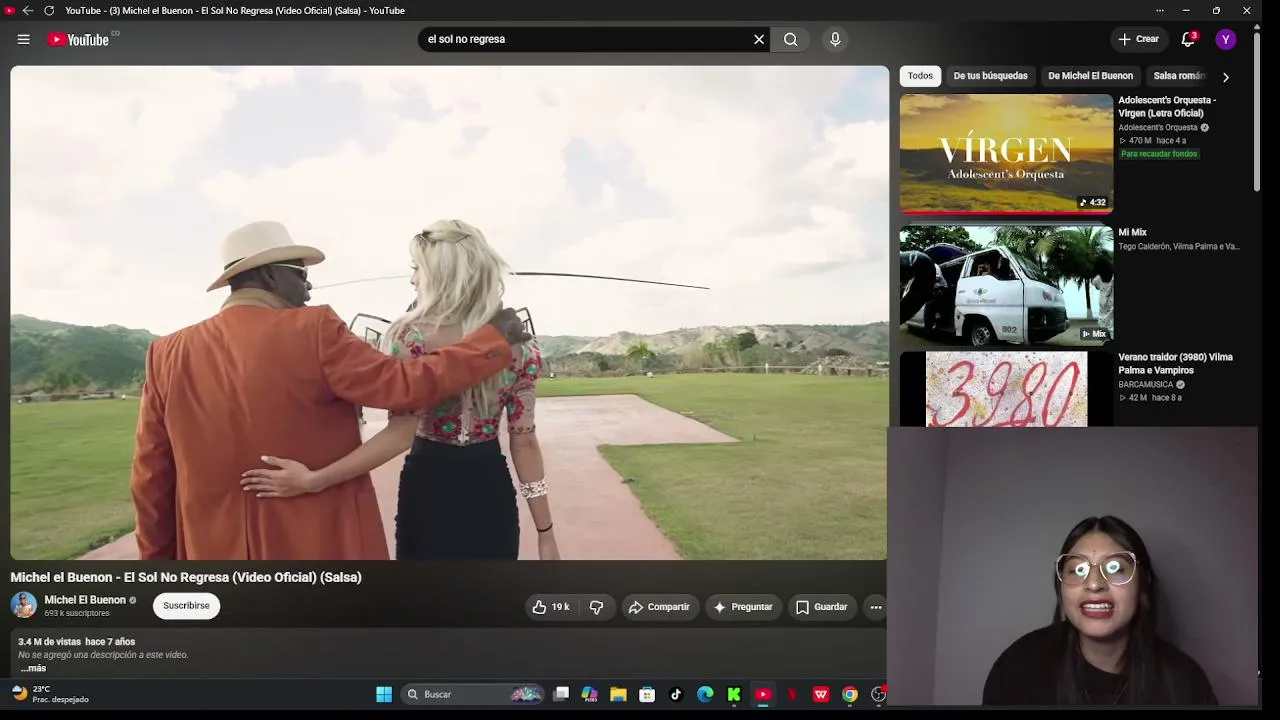Reload the page
This screenshot has width=1280, height=720.
(x=48, y=10)
